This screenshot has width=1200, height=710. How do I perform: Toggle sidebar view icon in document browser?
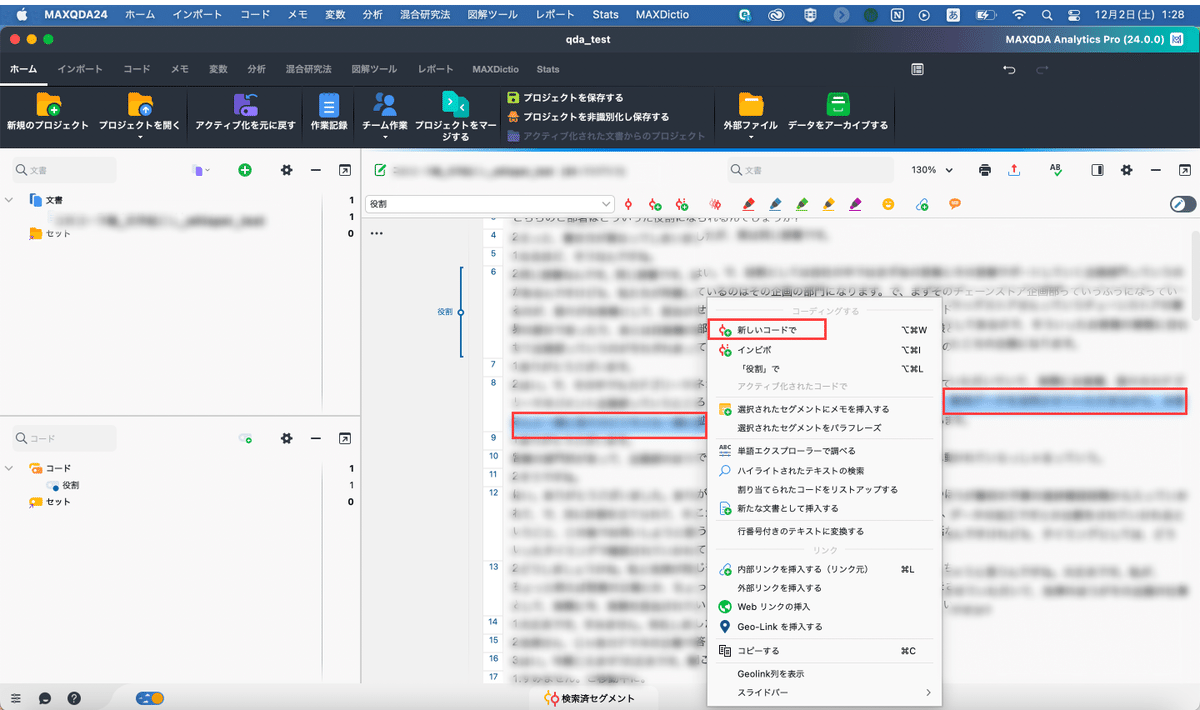(x=1097, y=170)
